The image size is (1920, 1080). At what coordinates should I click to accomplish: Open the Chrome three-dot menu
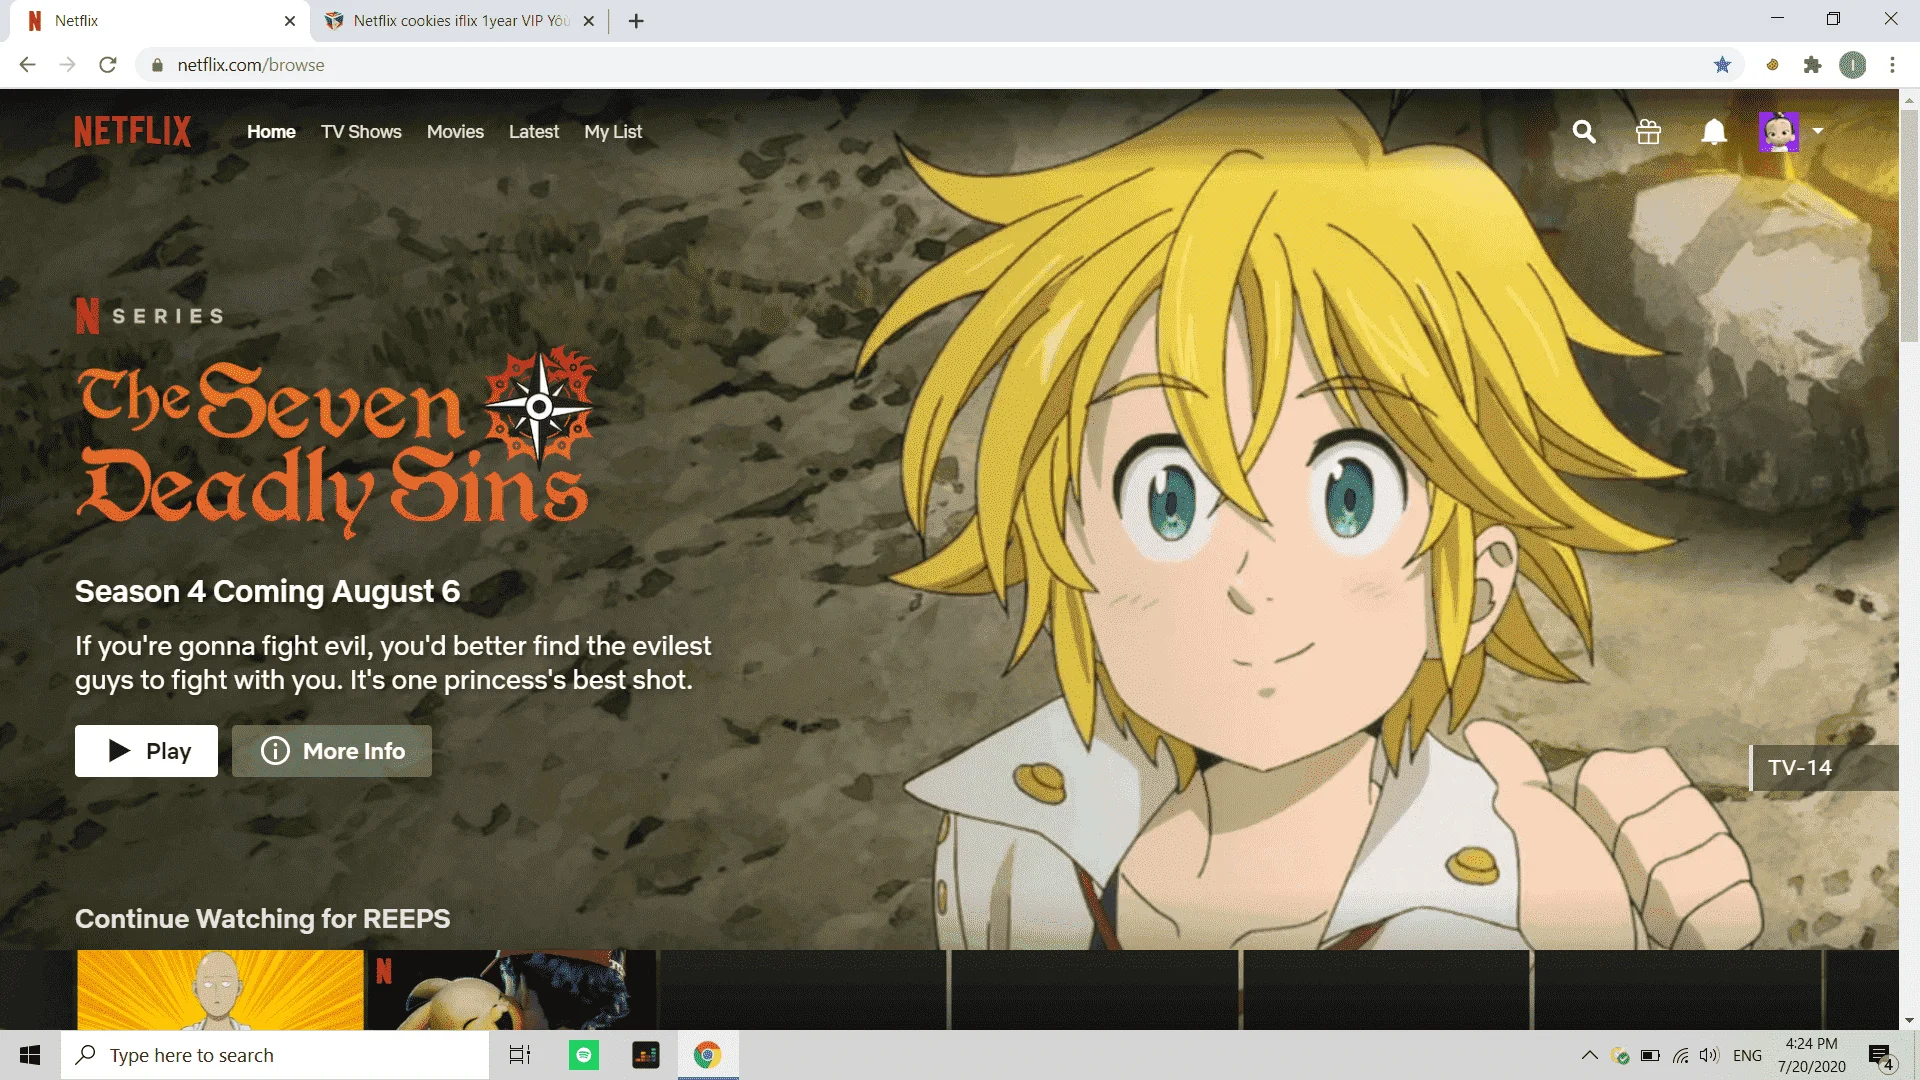1892,65
